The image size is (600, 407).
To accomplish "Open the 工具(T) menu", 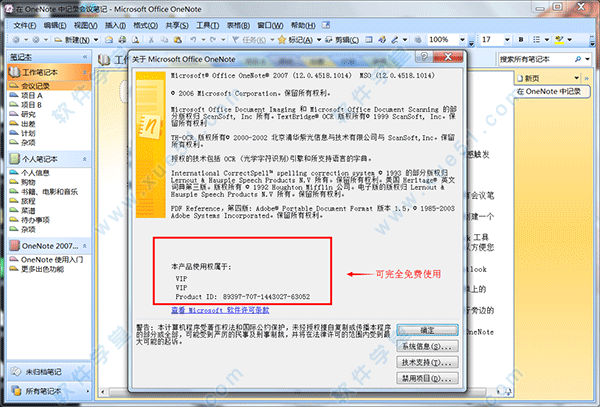I will [207, 26].
